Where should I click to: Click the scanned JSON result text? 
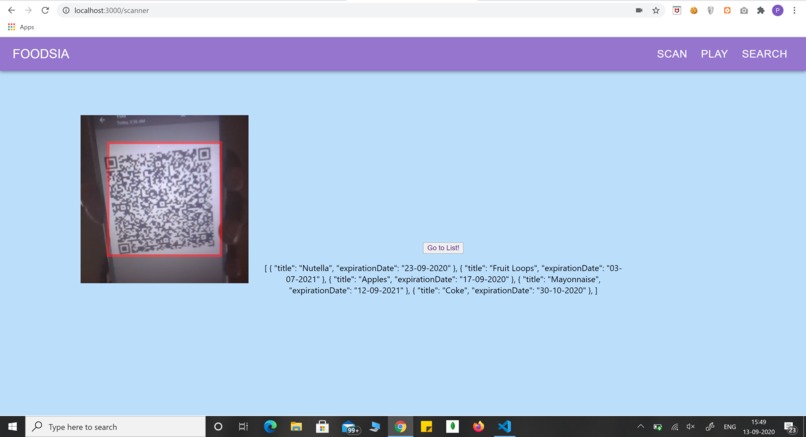pos(443,279)
